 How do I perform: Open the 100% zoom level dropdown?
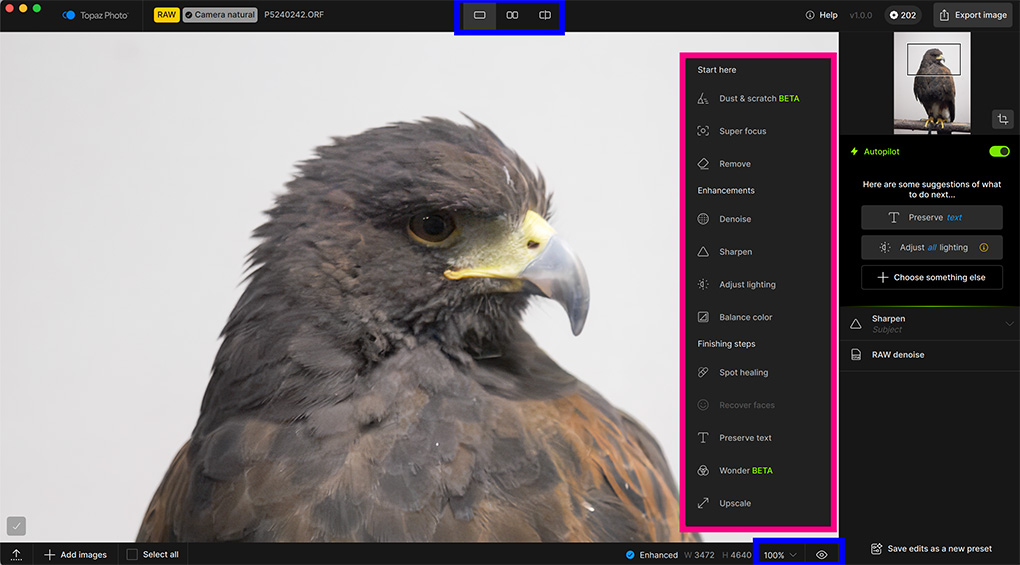pyautogui.click(x=780, y=554)
